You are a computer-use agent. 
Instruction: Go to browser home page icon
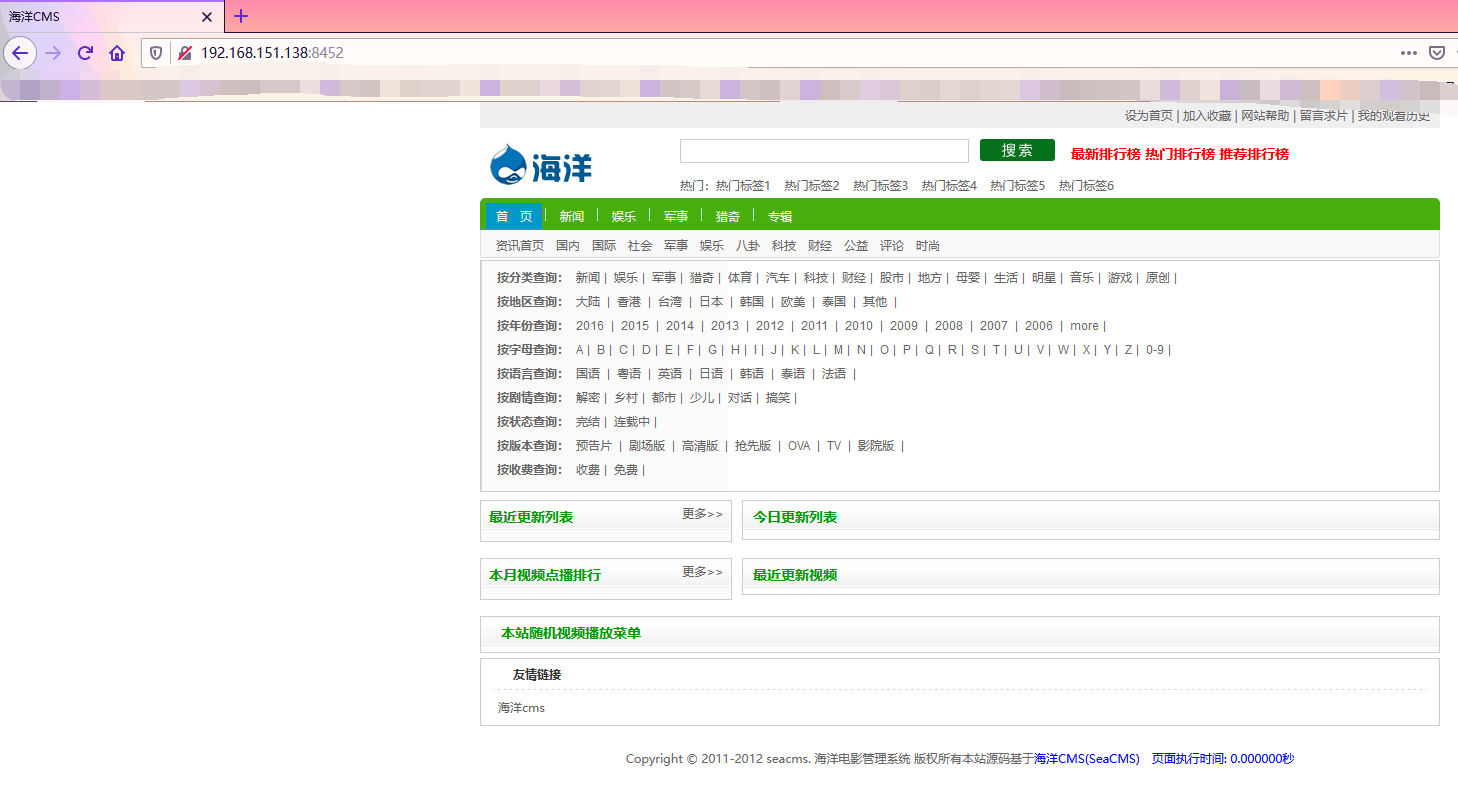117,53
